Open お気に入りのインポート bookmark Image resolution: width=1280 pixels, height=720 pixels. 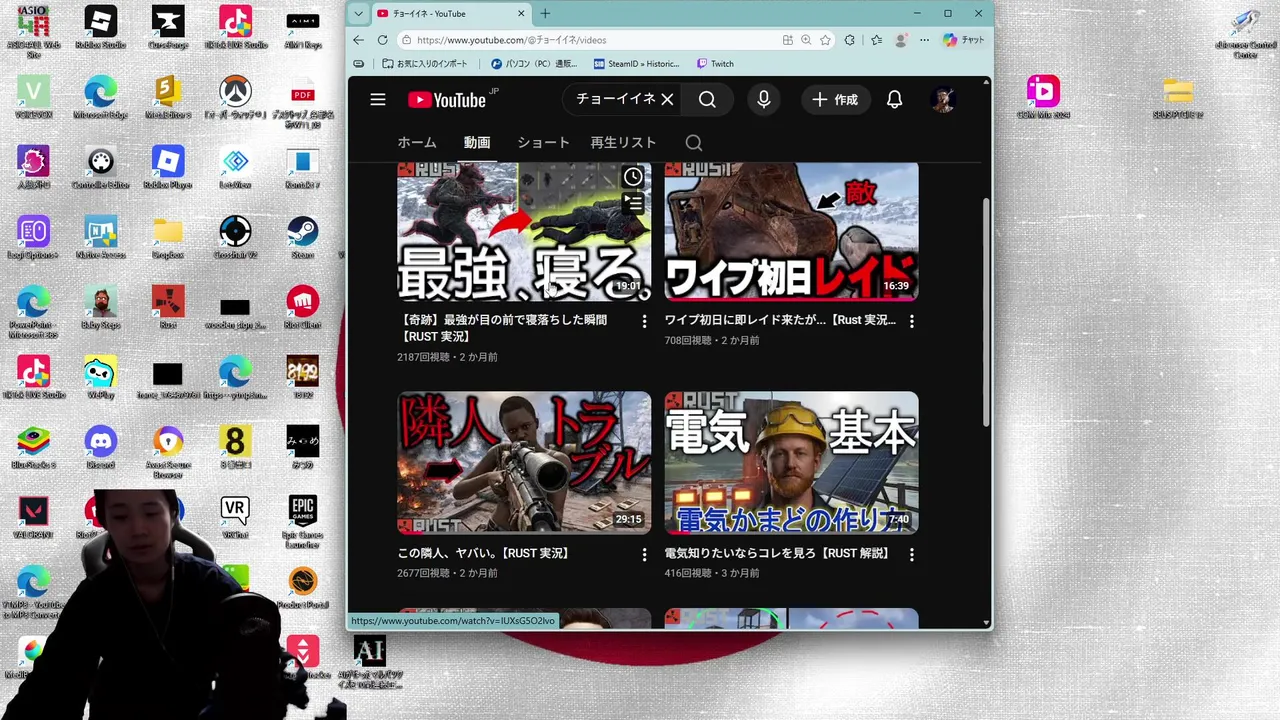[x=425, y=64]
